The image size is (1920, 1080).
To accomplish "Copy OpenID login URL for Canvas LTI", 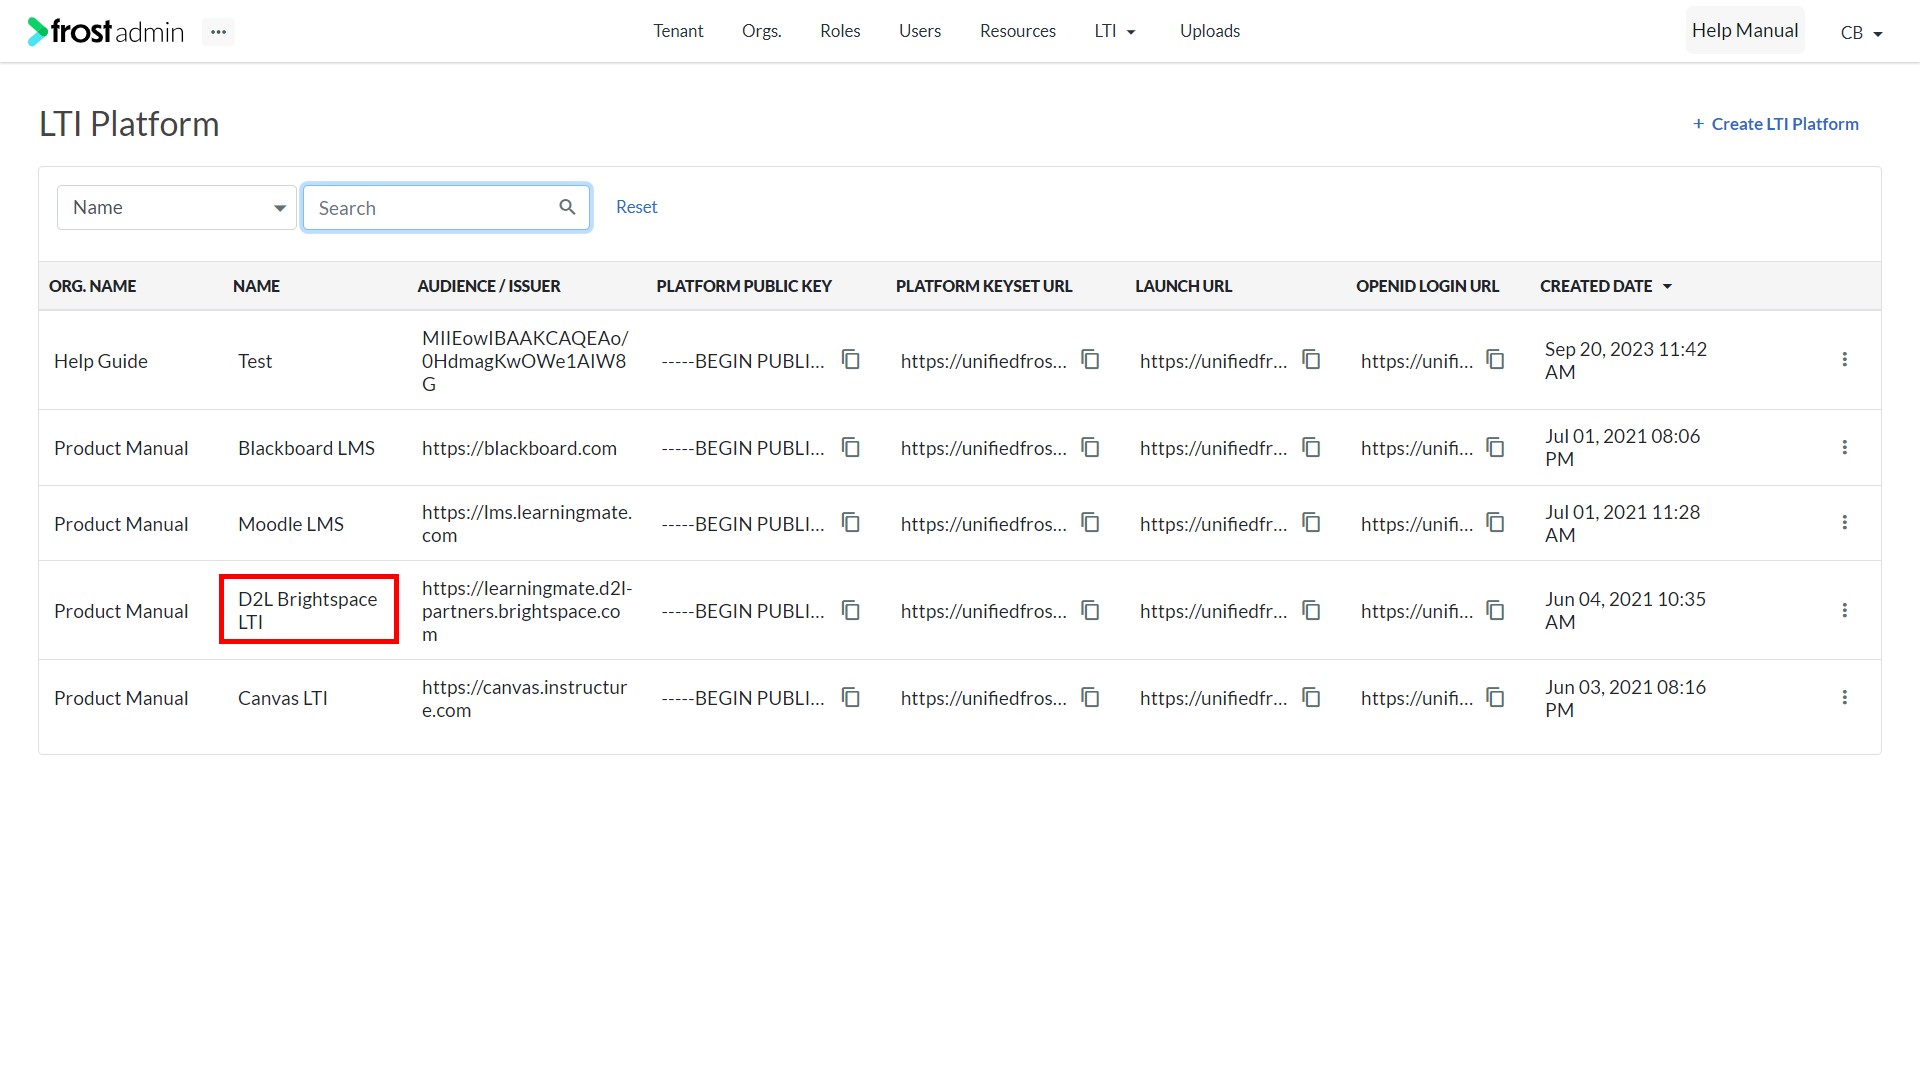I will (1496, 697).
